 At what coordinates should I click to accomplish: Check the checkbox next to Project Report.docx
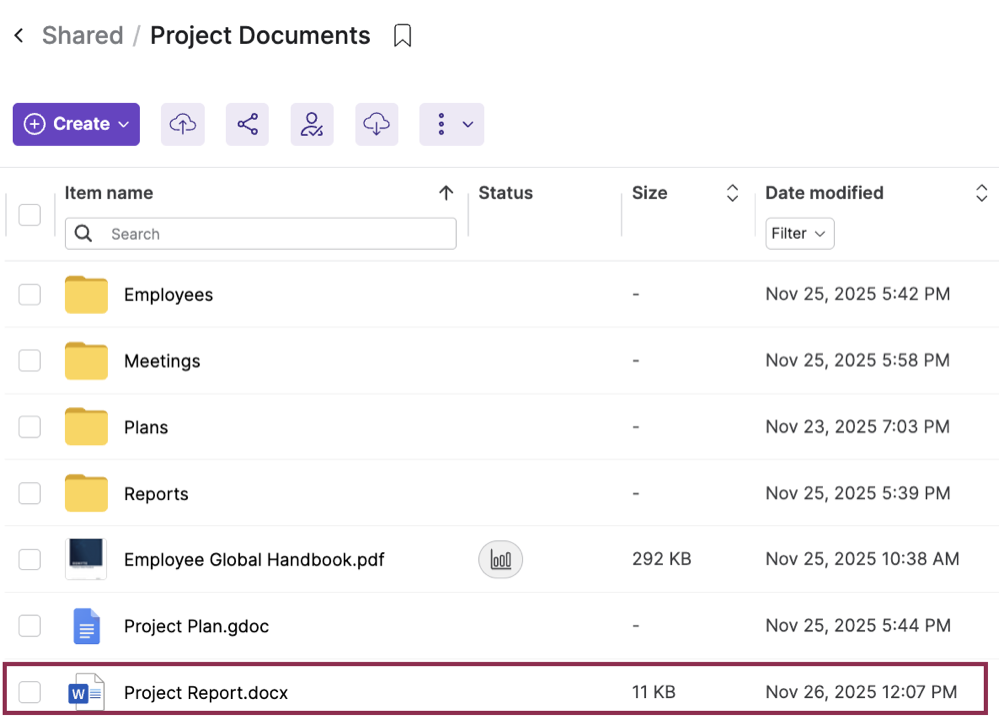coord(29,691)
